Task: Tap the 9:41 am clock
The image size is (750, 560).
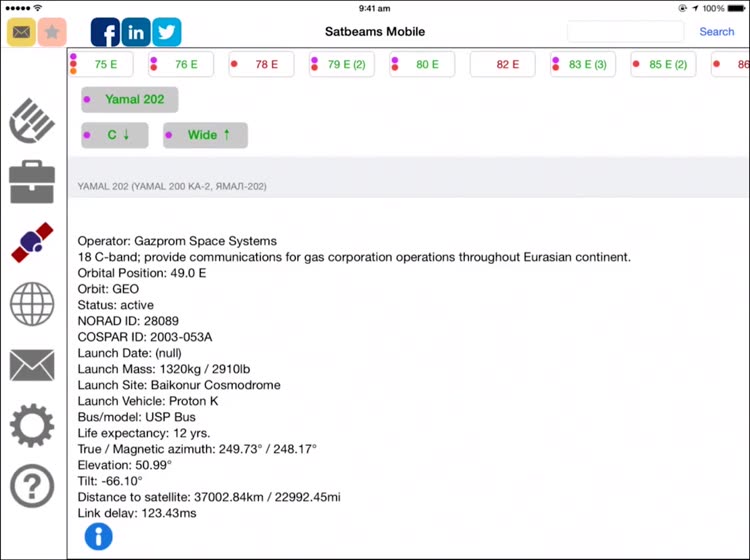Action: [375, 8]
